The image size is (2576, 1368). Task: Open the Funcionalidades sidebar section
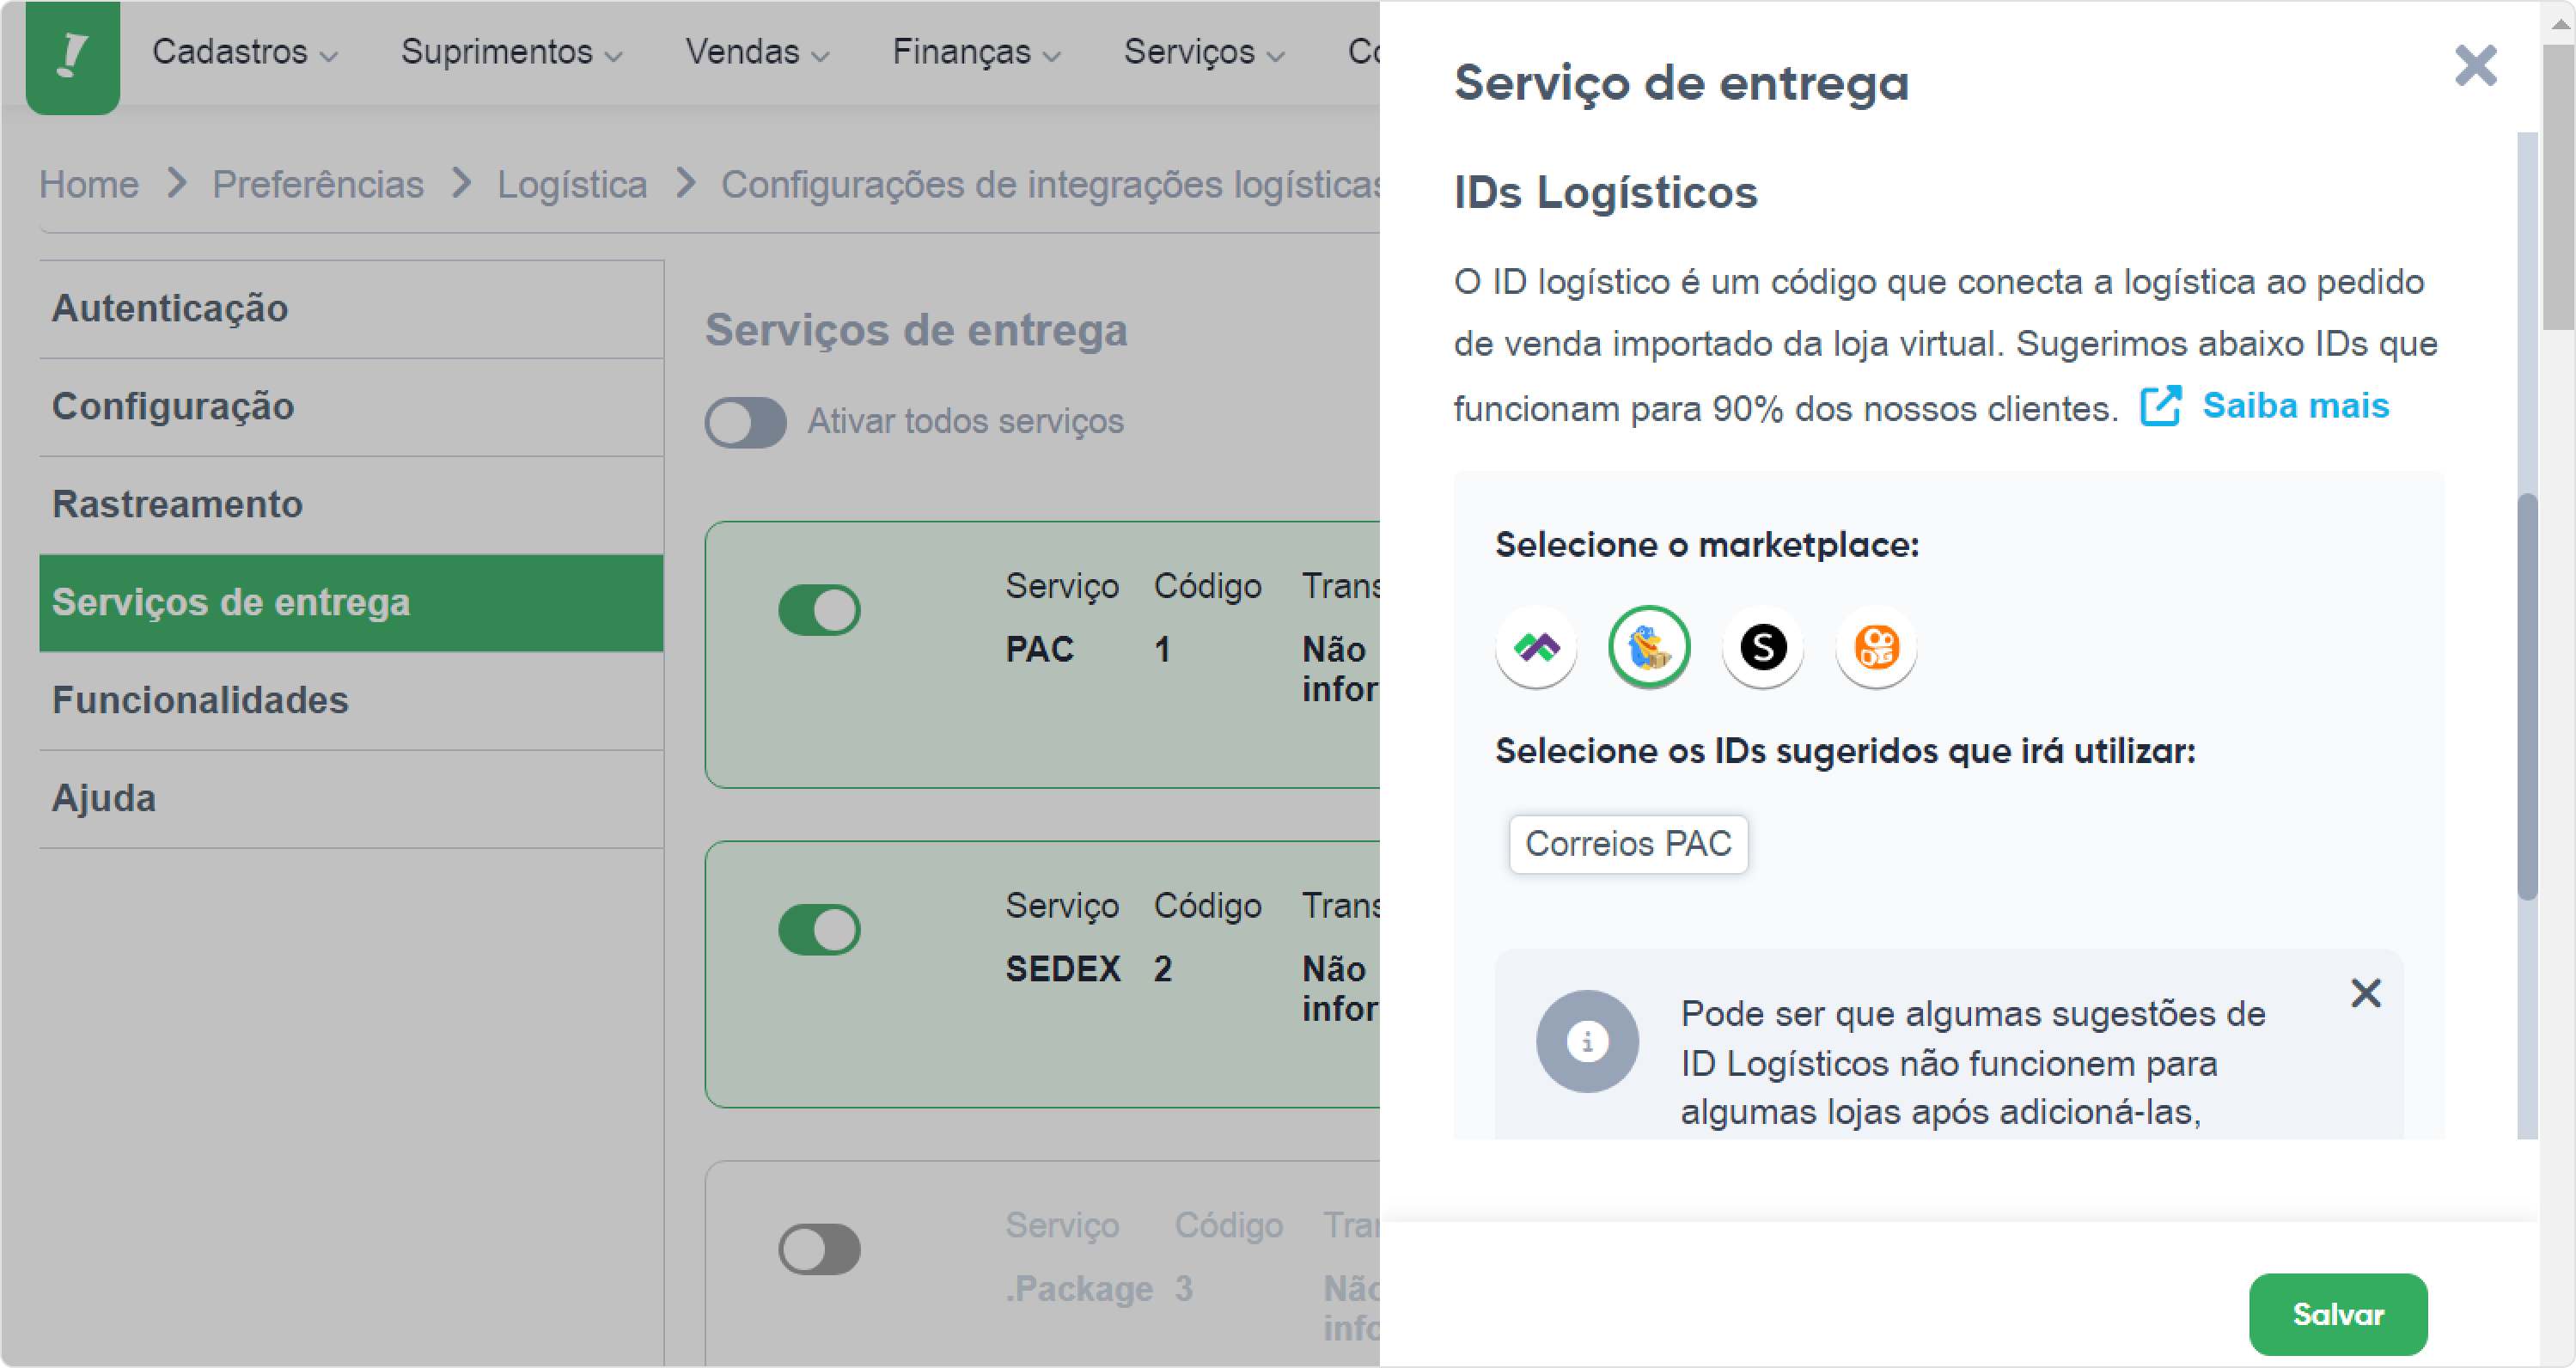[351, 701]
